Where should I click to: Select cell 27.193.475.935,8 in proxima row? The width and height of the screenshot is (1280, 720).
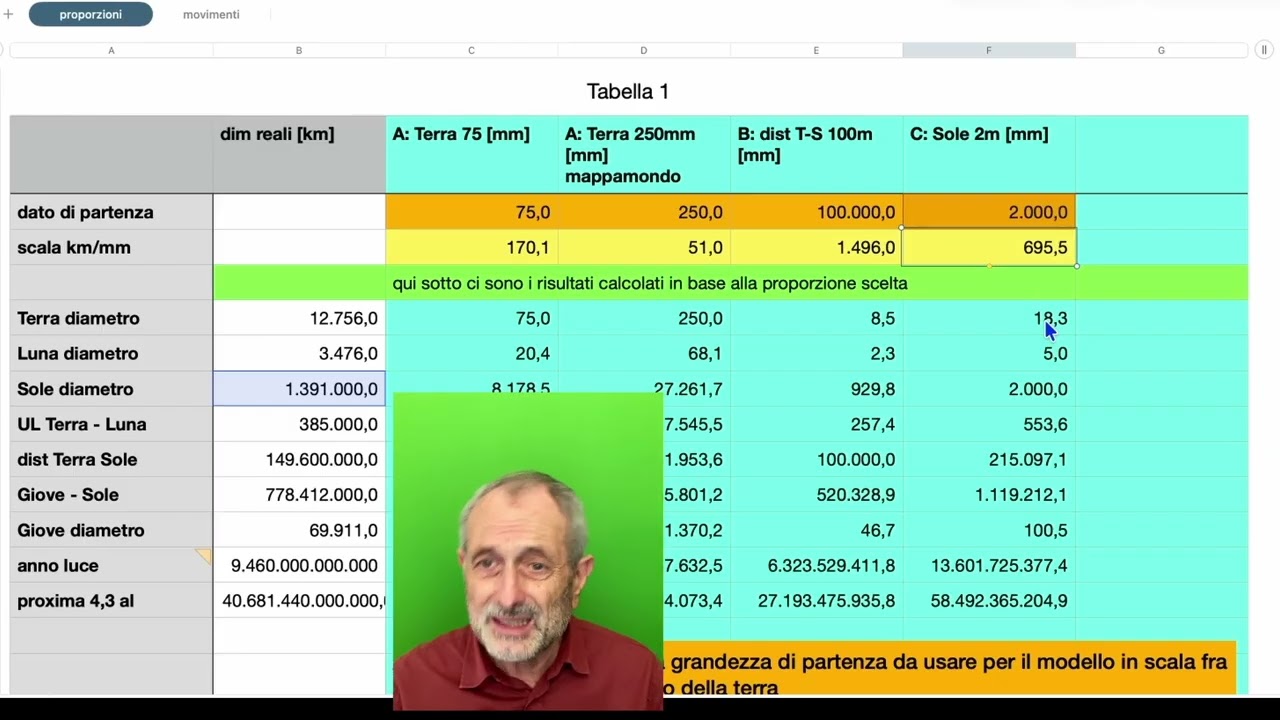pos(816,601)
